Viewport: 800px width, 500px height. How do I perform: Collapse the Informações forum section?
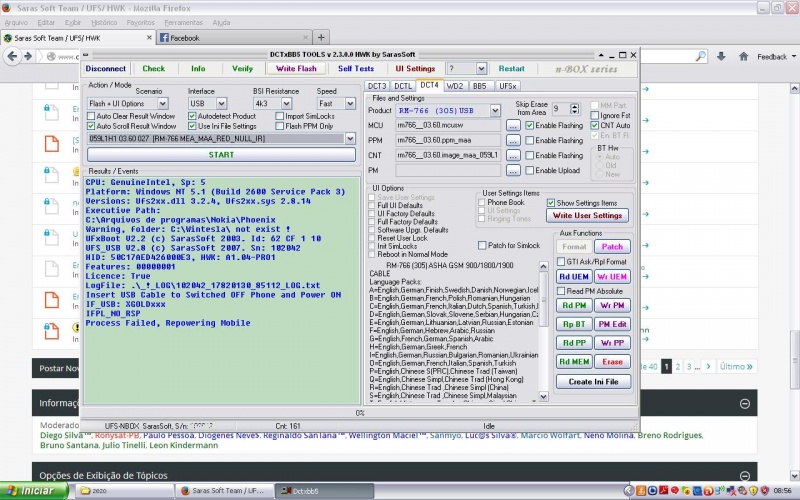pos(745,404)
